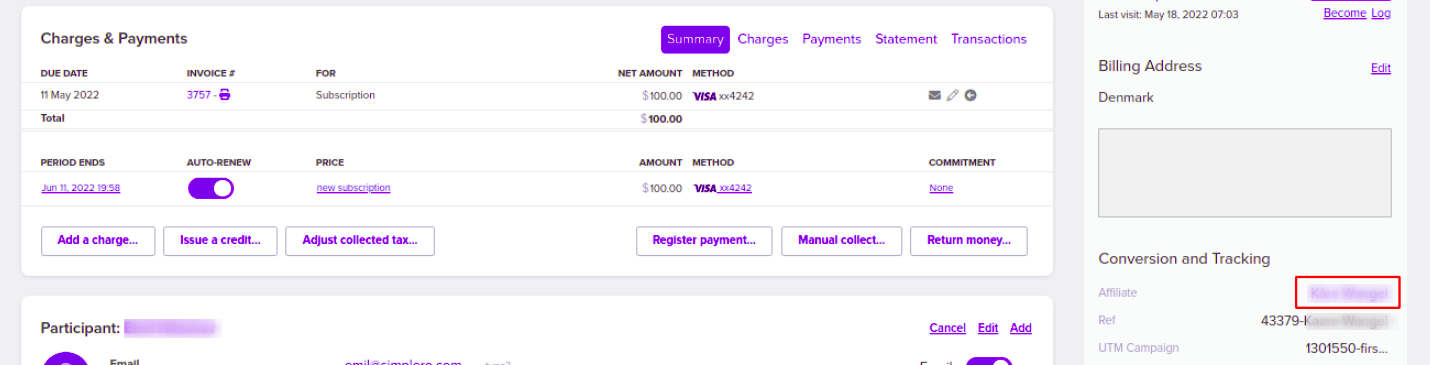Screen dimensions: 1430x365
Task: Open the Transactions tab
Action: tap(989, 39)
